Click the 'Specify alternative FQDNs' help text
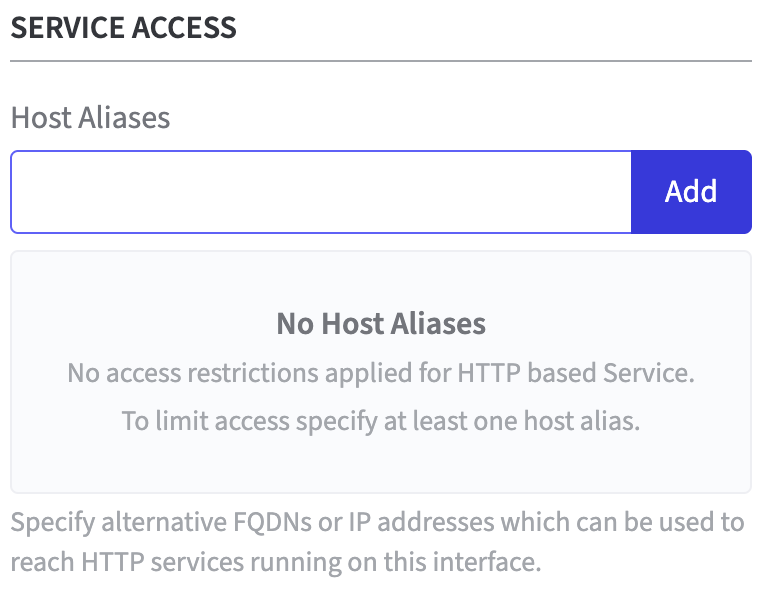This screenshot has width=766, height=606. tap(377, 522)
